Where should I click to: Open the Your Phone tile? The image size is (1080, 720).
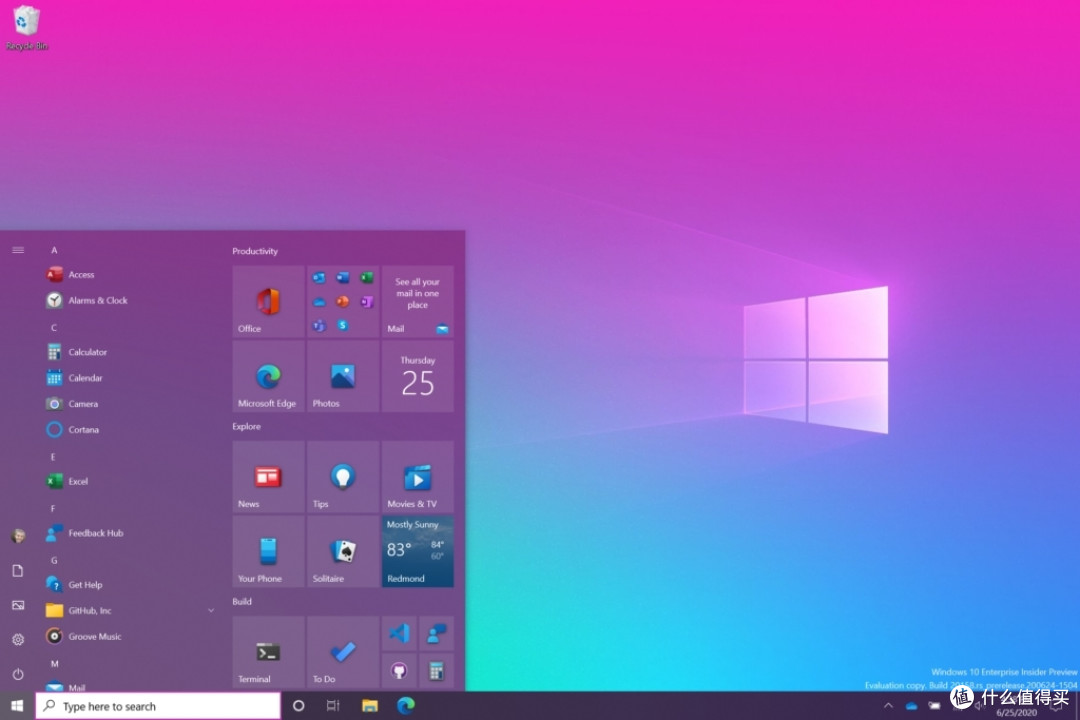click(x=267, y=552)
